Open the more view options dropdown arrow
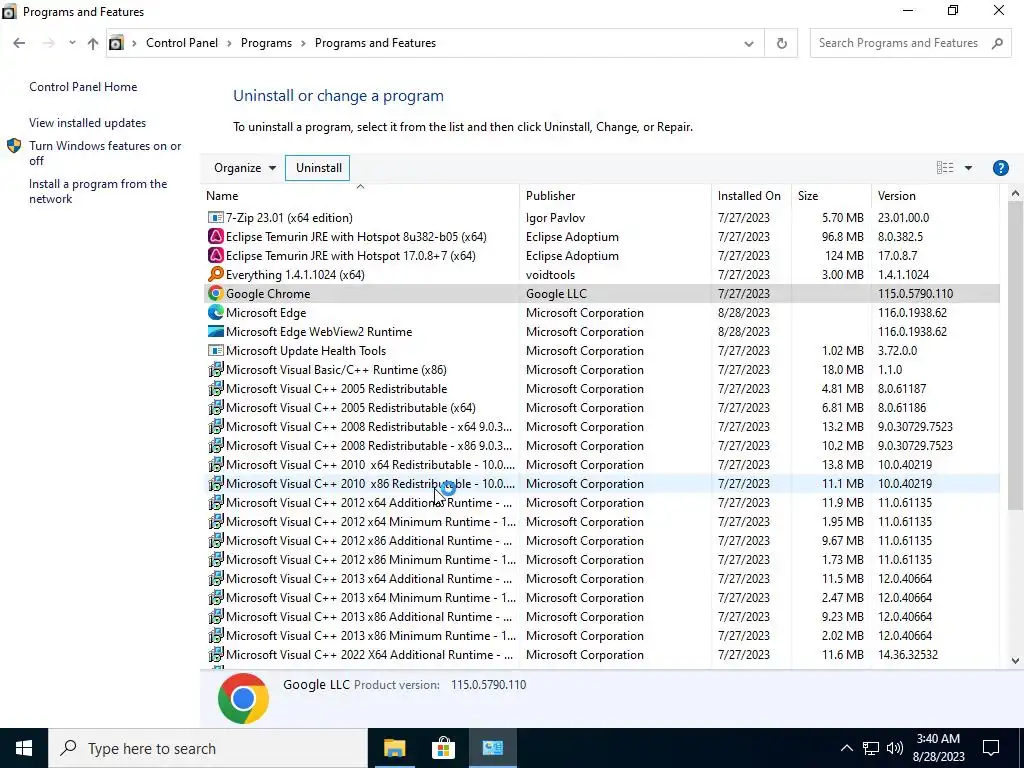1024x768 pixels. point(968,168)
